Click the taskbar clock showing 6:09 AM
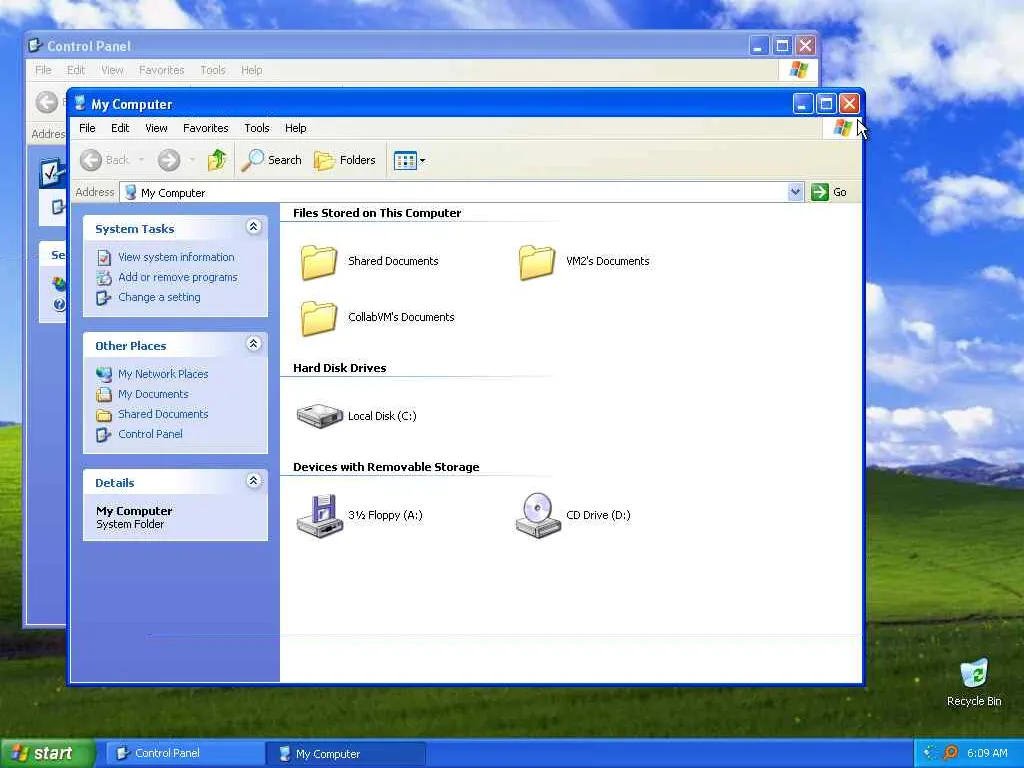Viewport: 1024px width, 768px height. pos(987,753)
